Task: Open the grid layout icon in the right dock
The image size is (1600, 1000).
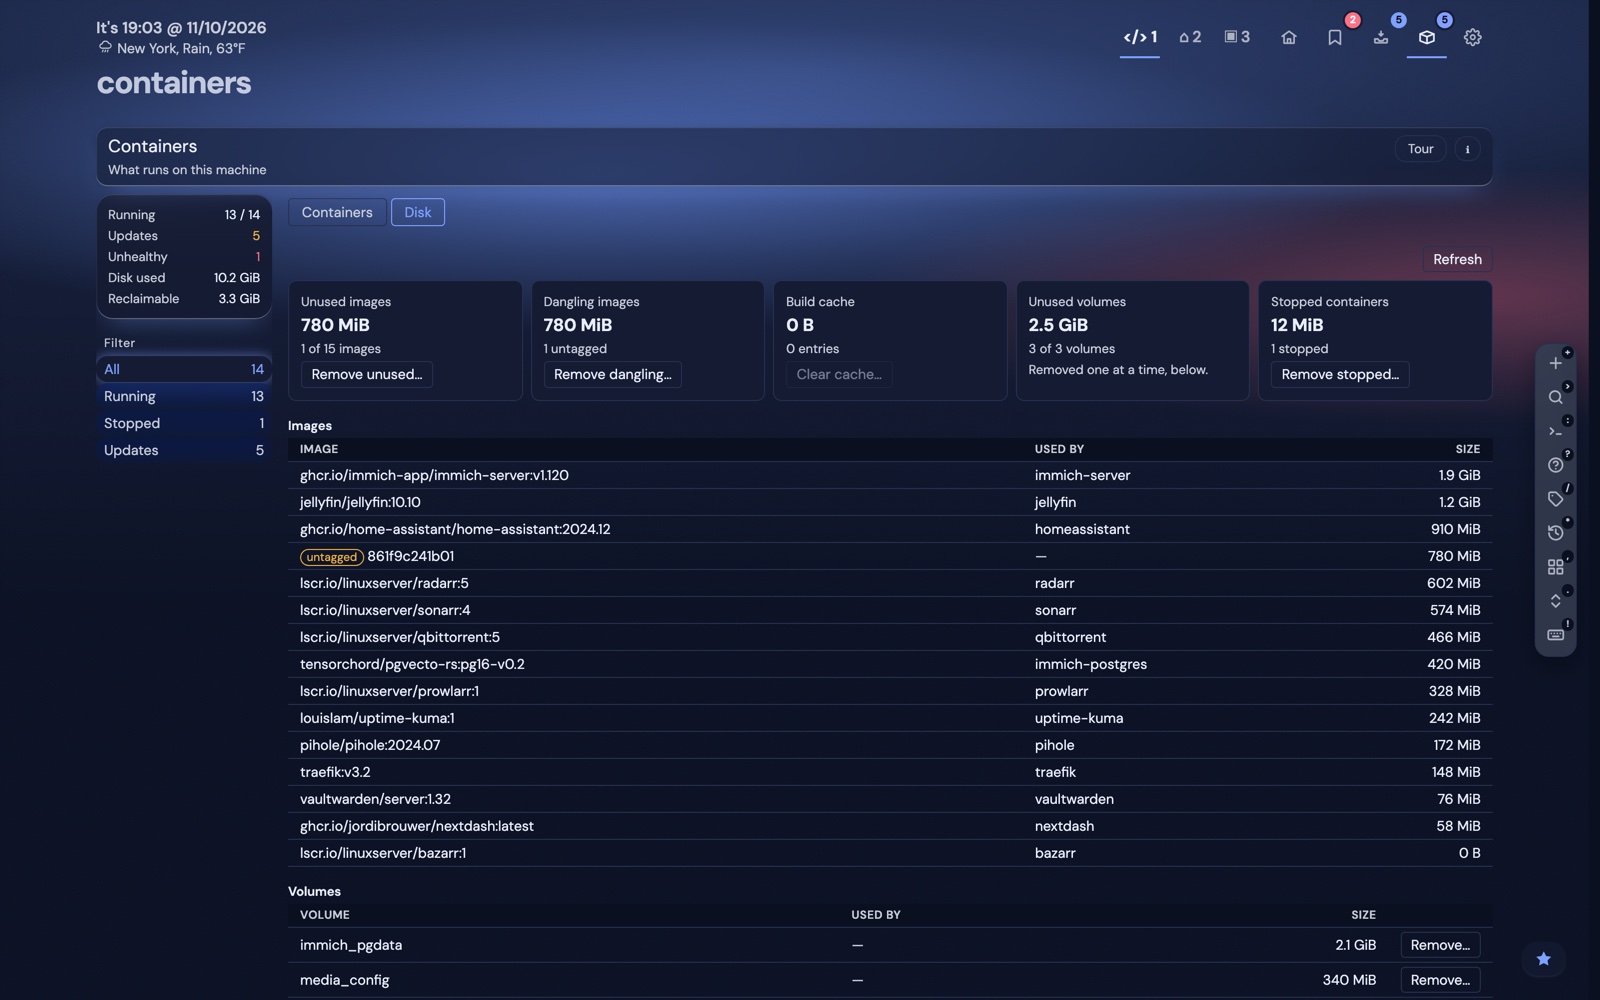Action: click(x=1556, y=567)
